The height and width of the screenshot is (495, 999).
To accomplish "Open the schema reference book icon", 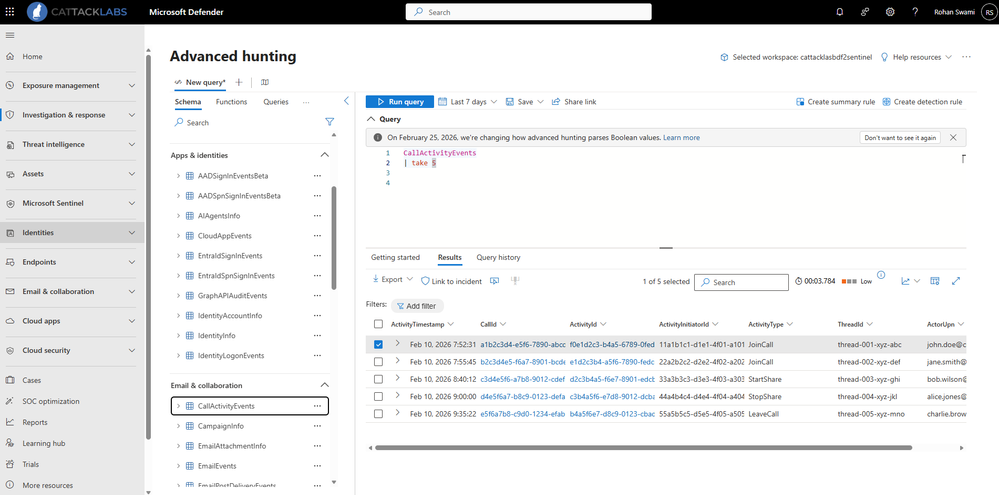I will [x=265, y=82].
